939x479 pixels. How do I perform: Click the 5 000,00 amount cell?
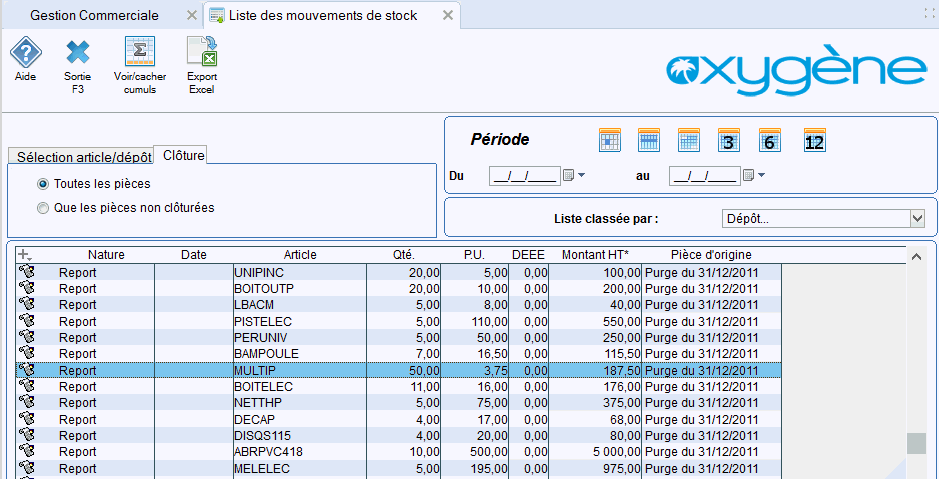[595, 451]
